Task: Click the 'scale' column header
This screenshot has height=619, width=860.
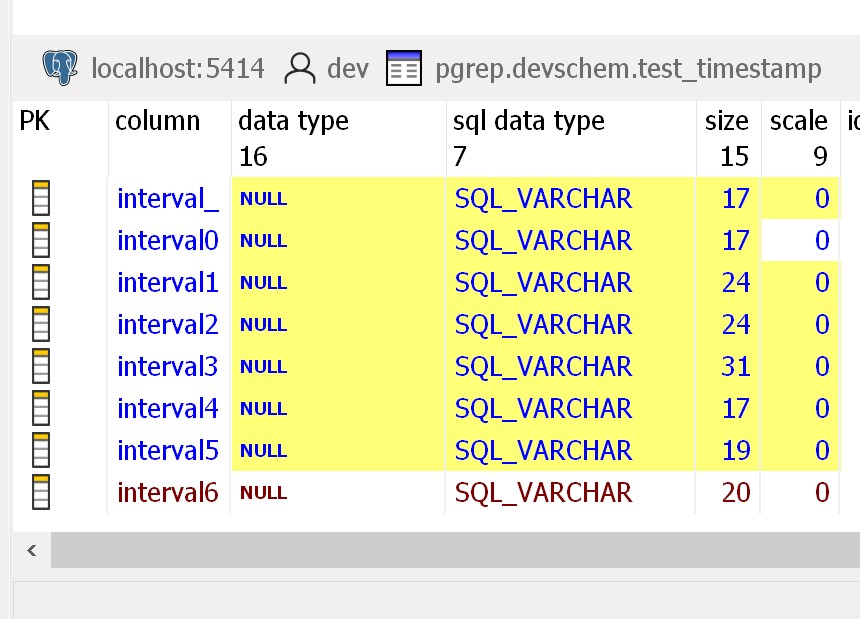Action: pos(798,121)
